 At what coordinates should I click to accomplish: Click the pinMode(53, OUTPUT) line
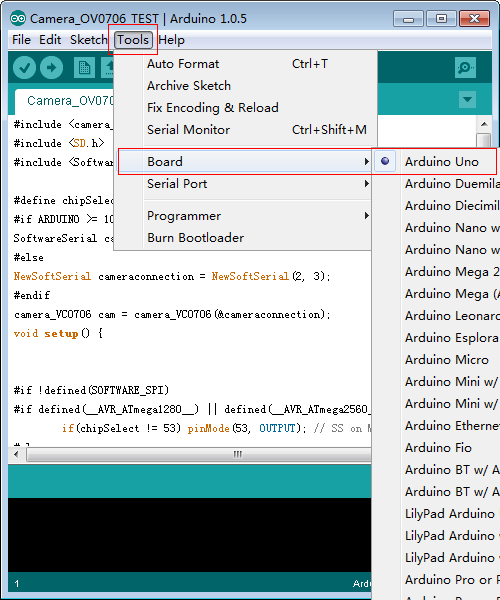pyautogui.click(x=216, y=428)
